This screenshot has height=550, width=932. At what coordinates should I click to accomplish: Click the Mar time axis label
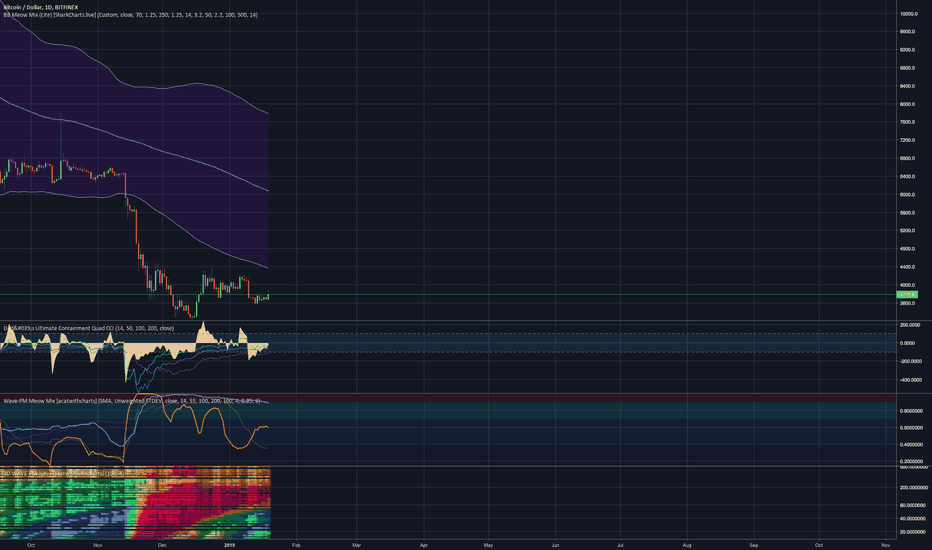click(357, 545)
